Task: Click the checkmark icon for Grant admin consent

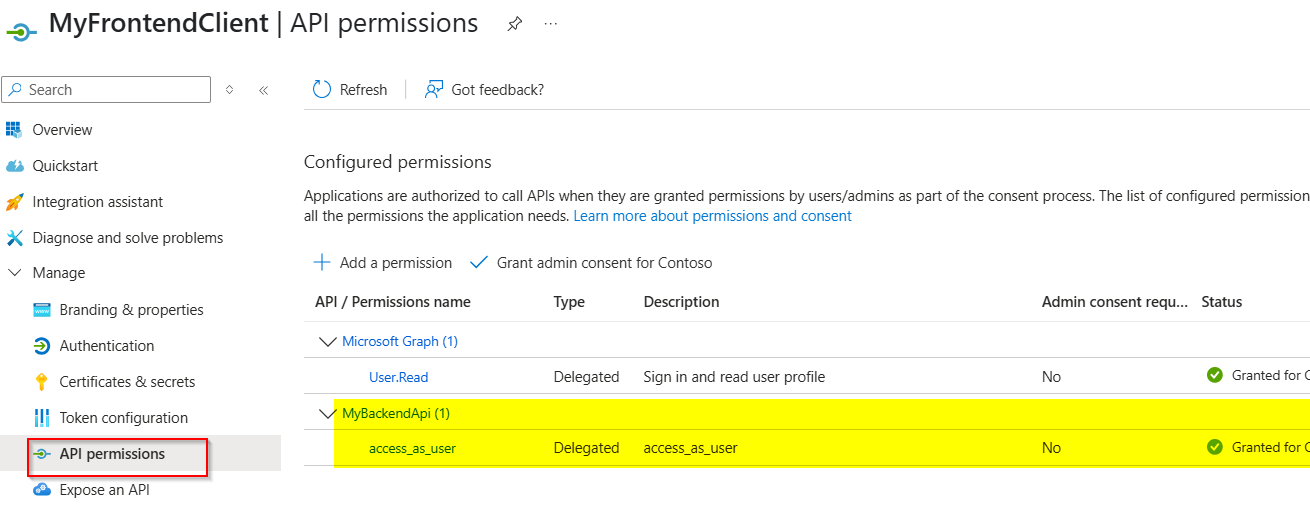Action: click(479, 263)
